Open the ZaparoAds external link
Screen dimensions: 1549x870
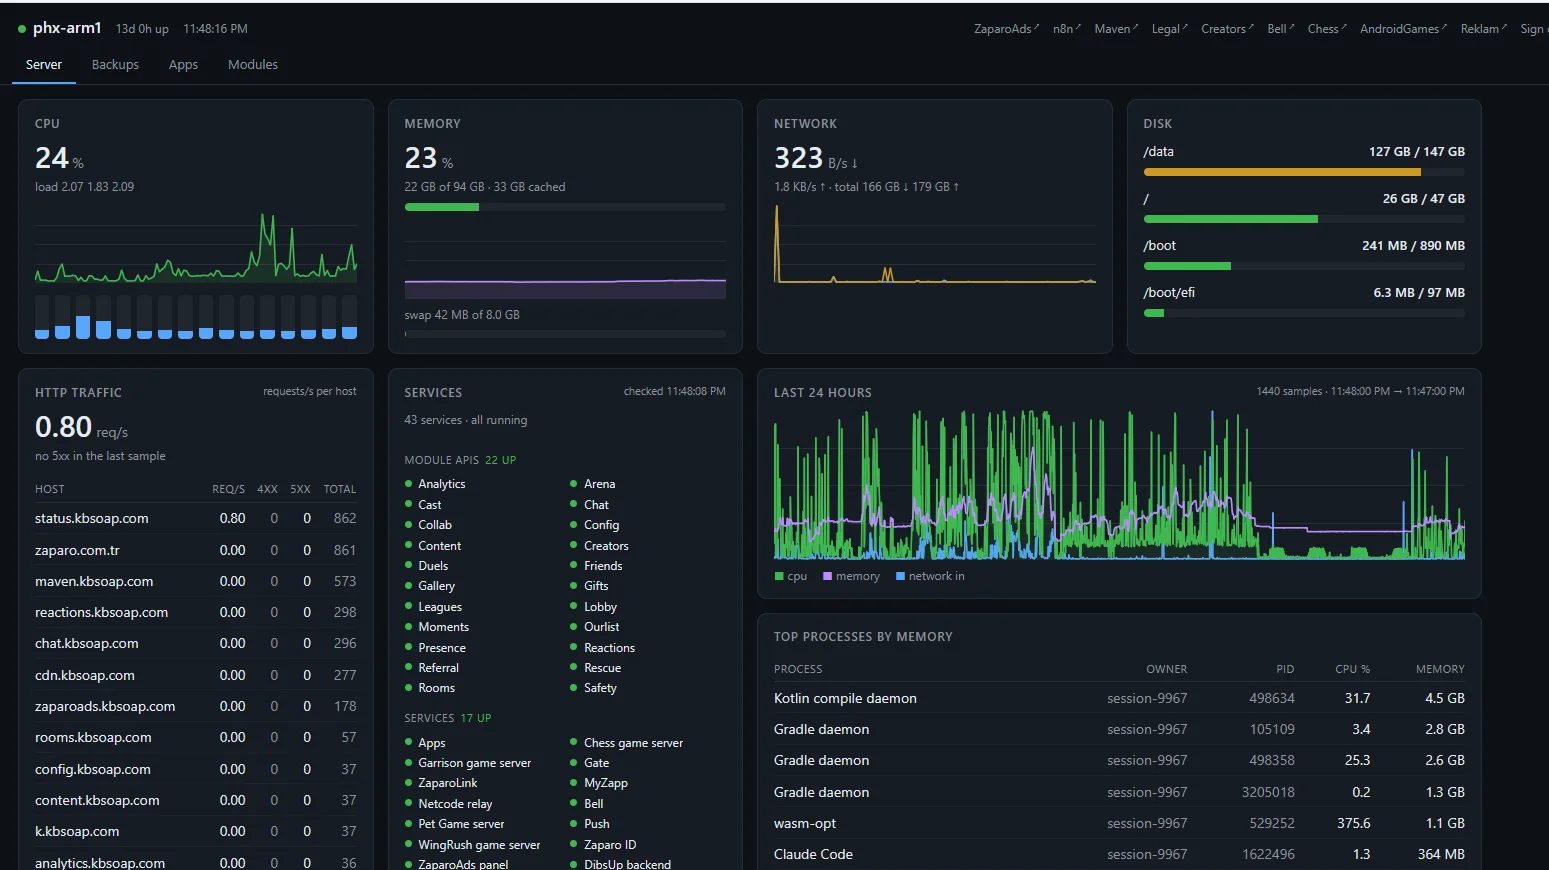pyautogui.click(x=1006, y=29)
